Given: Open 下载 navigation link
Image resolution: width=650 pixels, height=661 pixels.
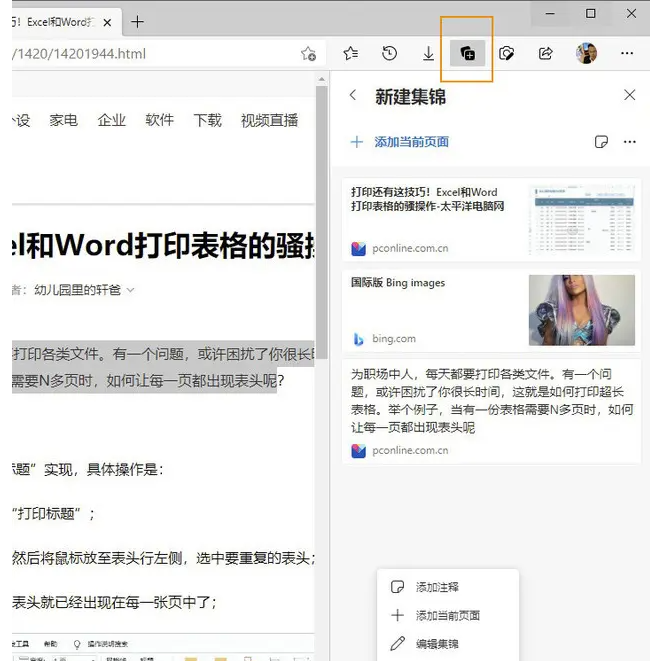Looking at the screenshot, I should click(x=207, y=120).
